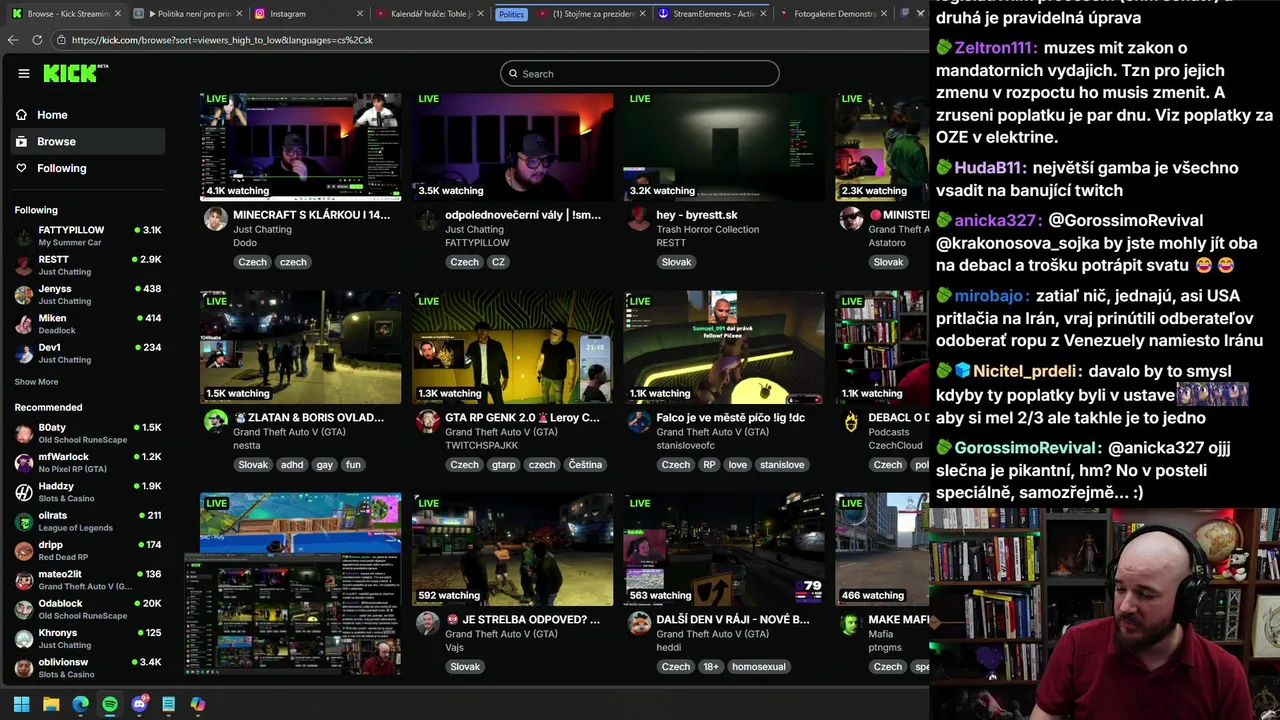Open Falco je ve městě stream thumbnail

pos(725,347)
